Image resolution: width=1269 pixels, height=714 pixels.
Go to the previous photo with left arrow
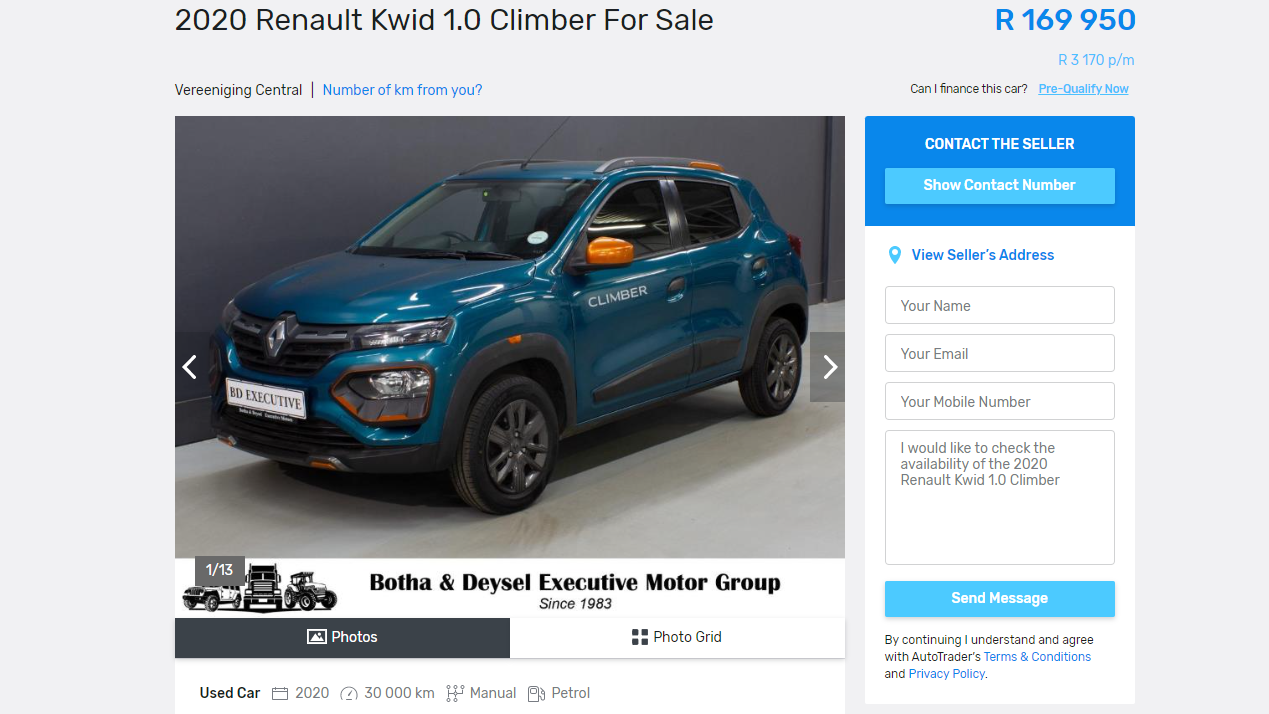coord(192,367)
